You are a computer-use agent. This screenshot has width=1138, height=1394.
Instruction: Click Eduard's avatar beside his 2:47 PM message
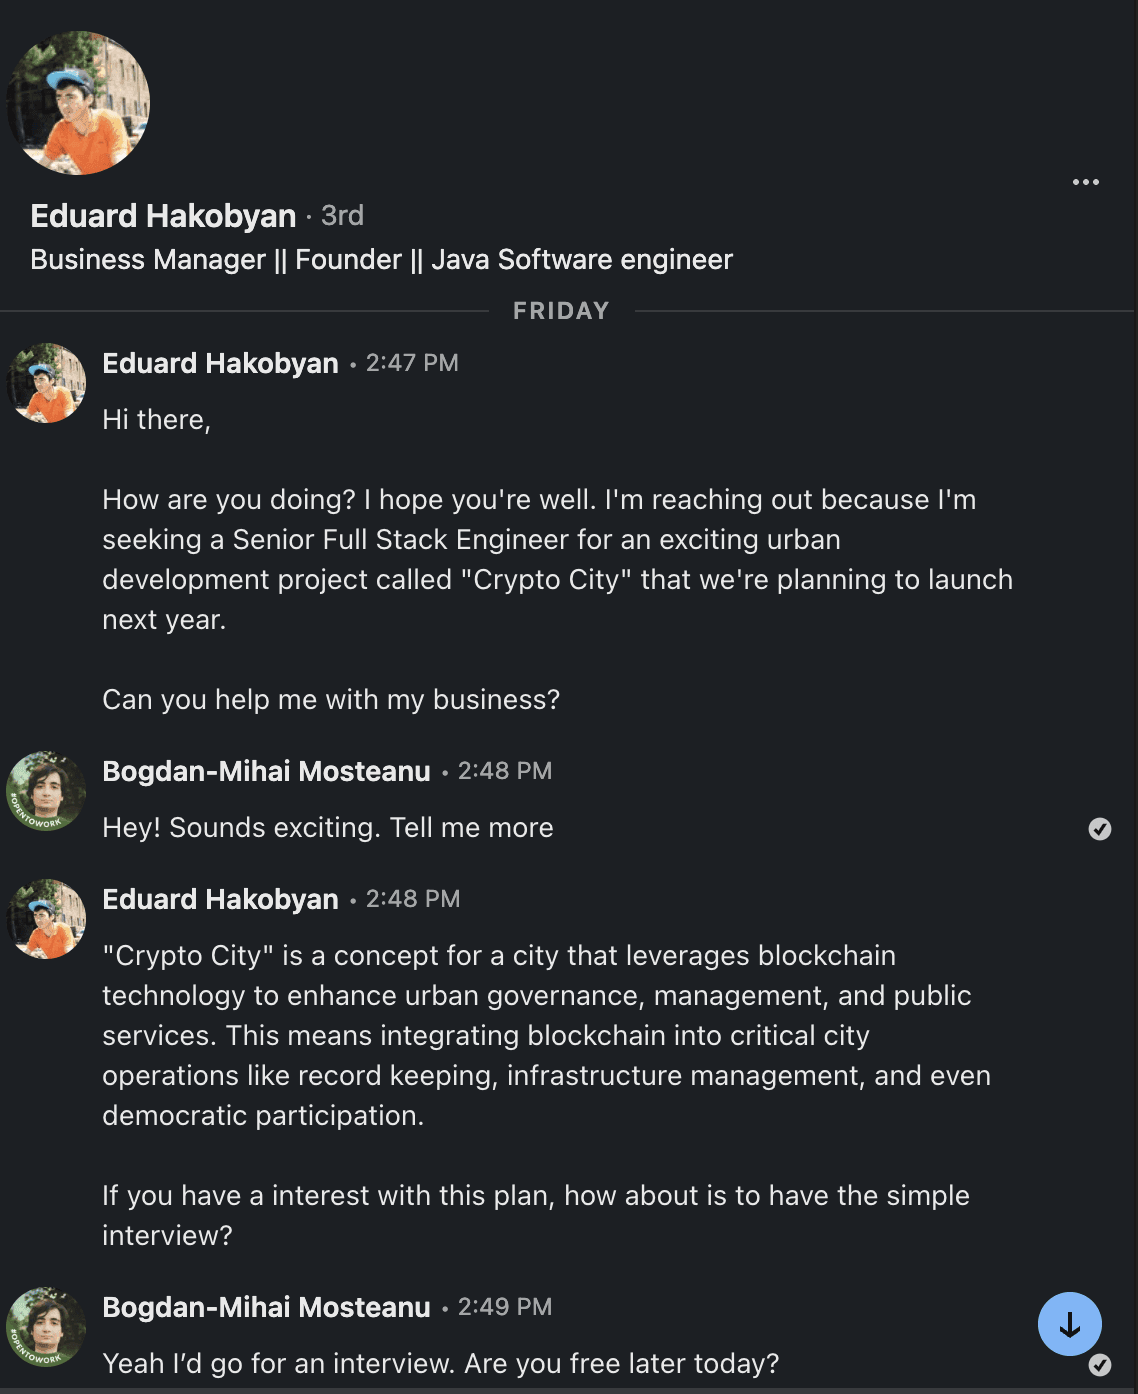(x=46, y=383)
